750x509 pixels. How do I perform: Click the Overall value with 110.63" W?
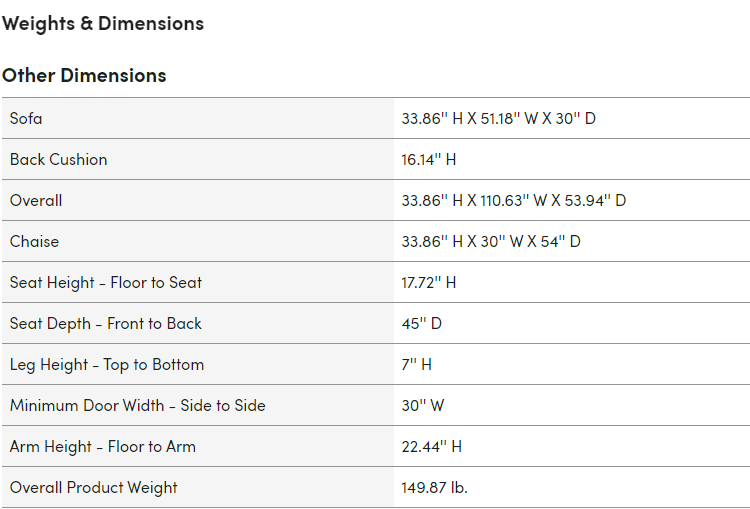513,200
